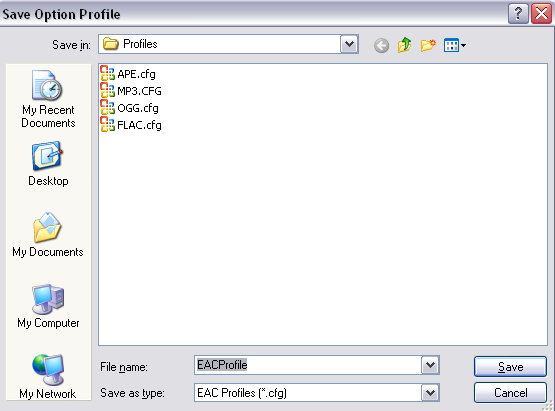Click into the File name text field
Viewport: 555px width, 411px height.
(x=308, y=365)
